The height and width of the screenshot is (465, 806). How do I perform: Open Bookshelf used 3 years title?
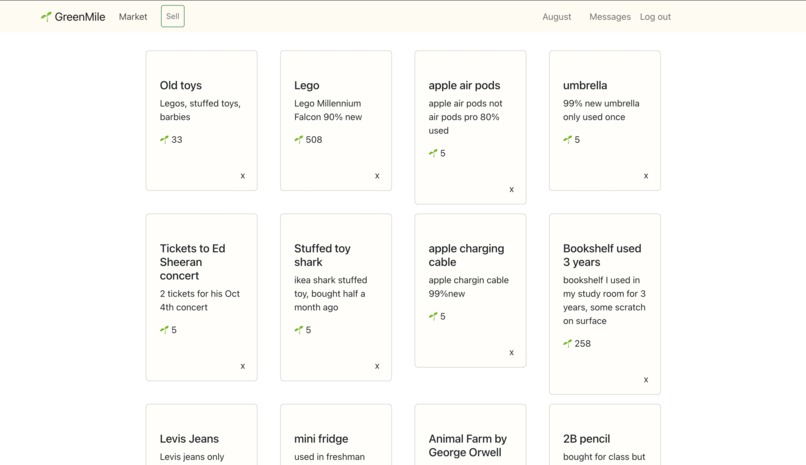pos(602,255)
